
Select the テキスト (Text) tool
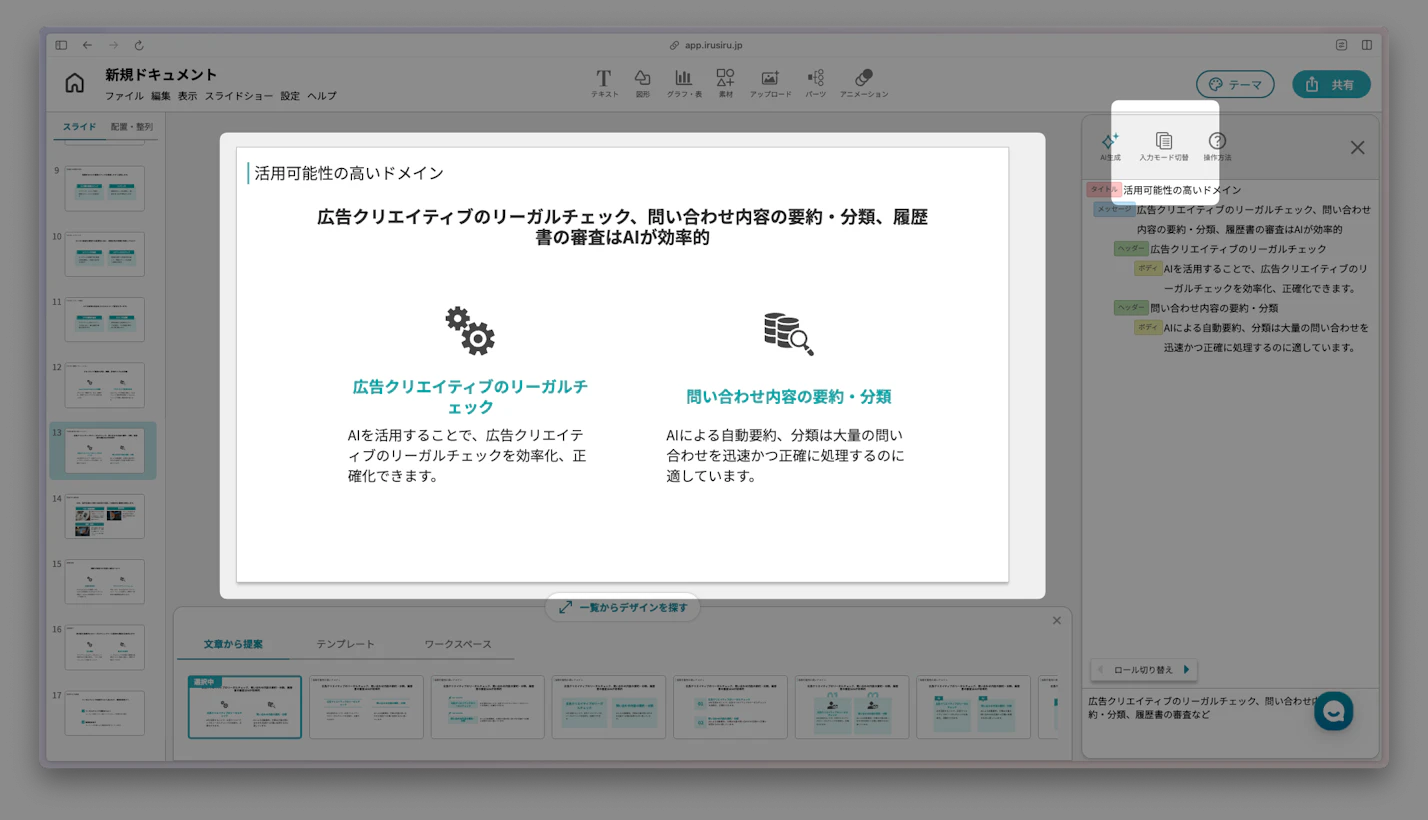tap(604, 79)
